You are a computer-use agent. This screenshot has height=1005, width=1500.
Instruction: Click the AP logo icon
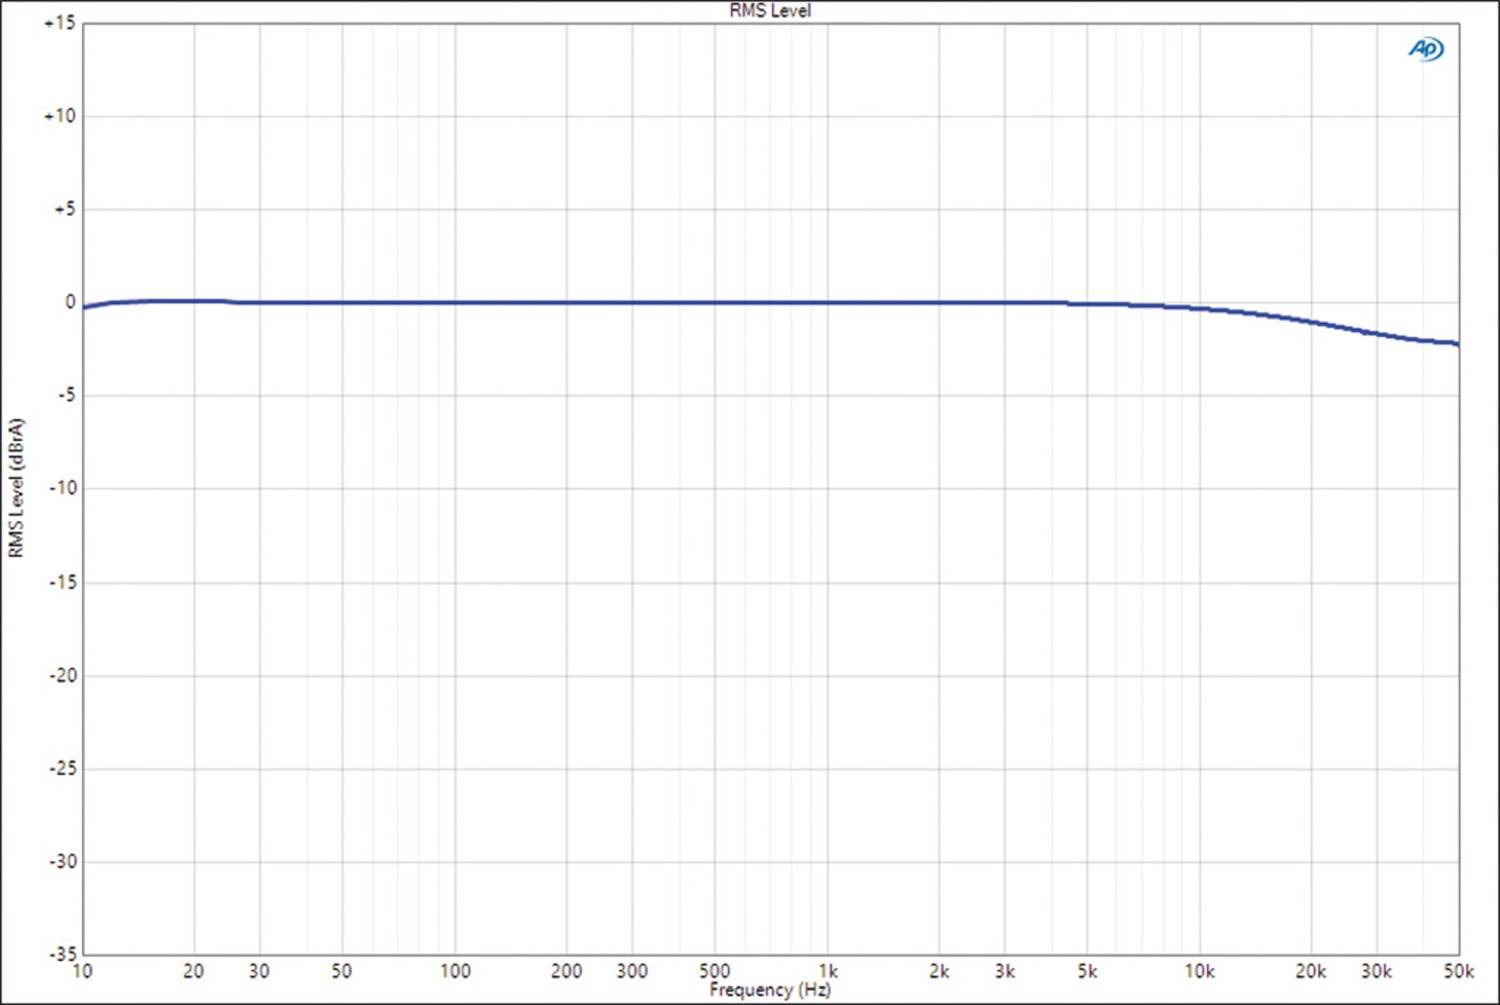[1426, 48]
